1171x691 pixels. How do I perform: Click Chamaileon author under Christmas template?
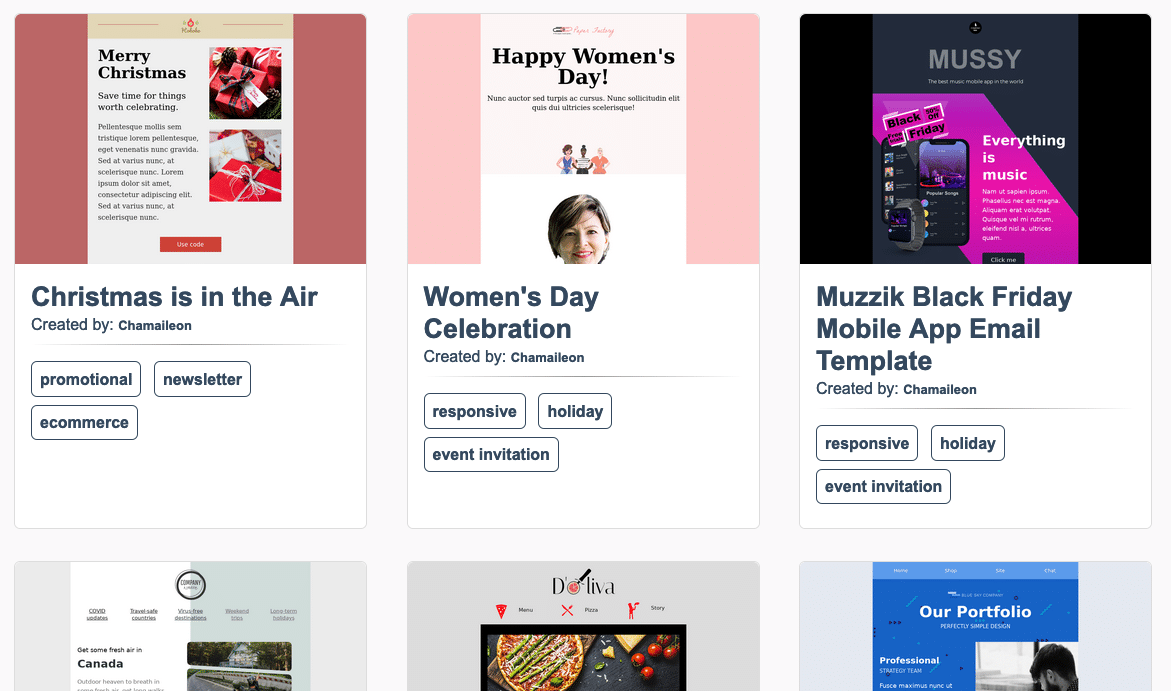pos(155,326)
